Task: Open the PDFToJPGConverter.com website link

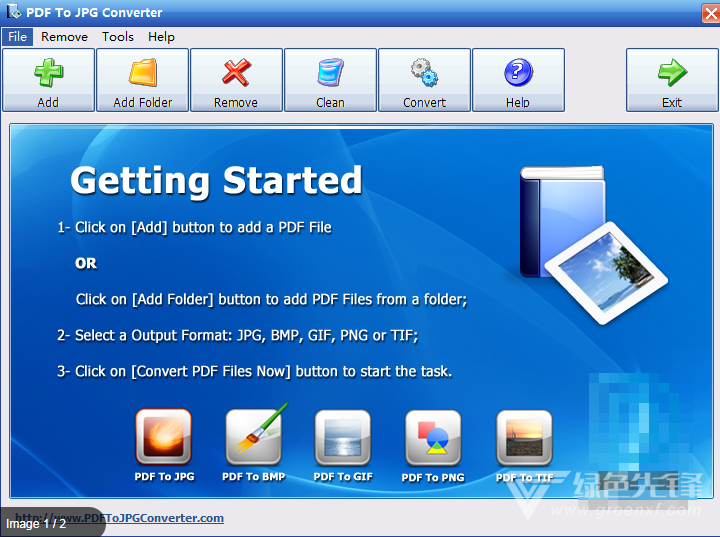Action: (119, 518)
